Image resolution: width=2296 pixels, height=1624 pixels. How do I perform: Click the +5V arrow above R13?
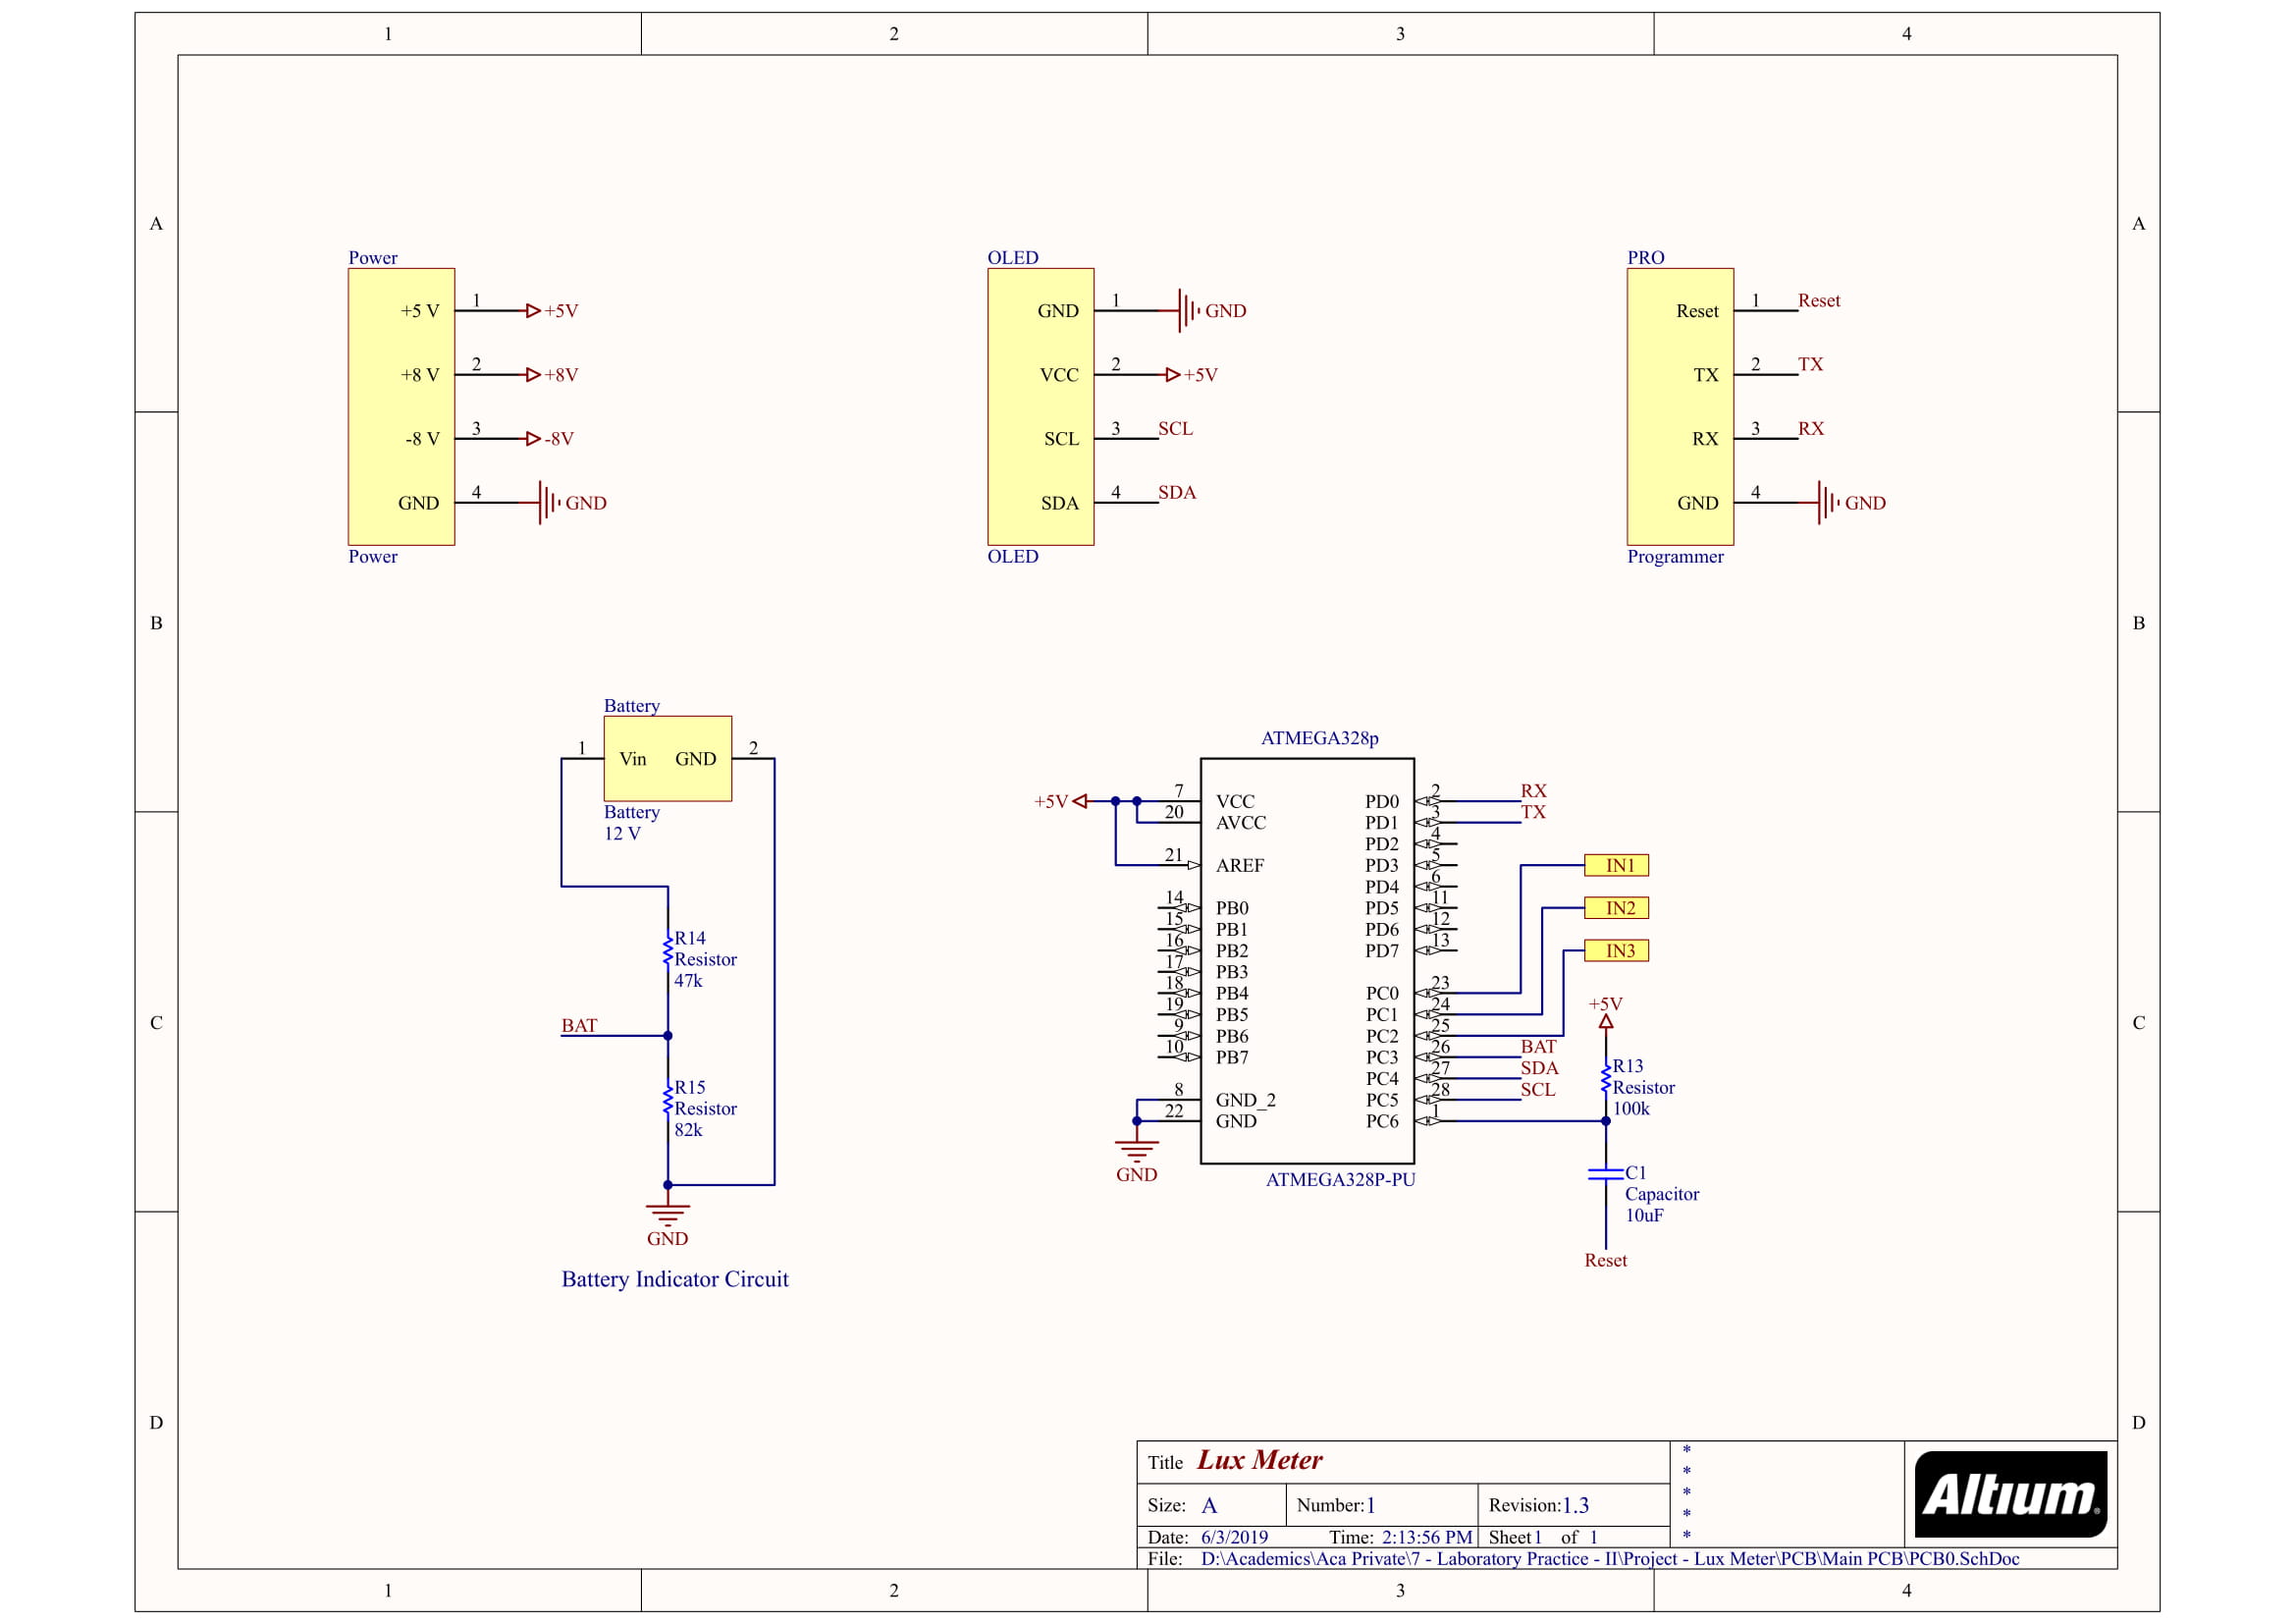click(1605, 1021)
